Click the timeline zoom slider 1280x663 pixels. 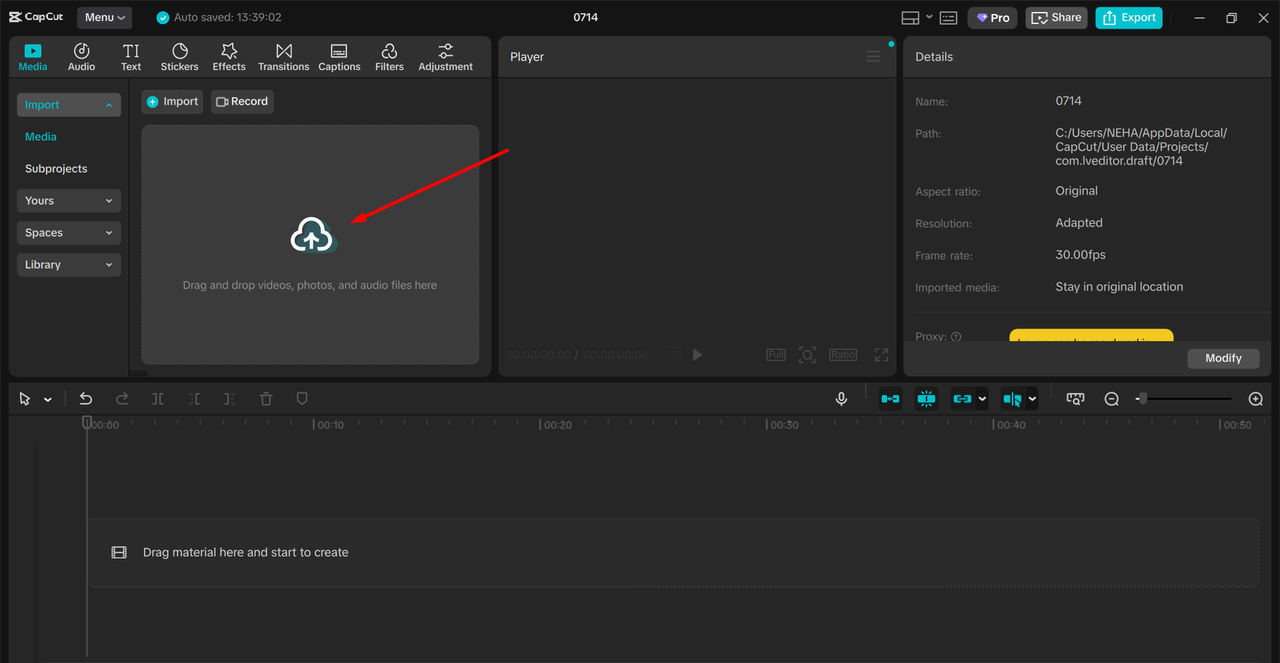(x=1186, y=399)
